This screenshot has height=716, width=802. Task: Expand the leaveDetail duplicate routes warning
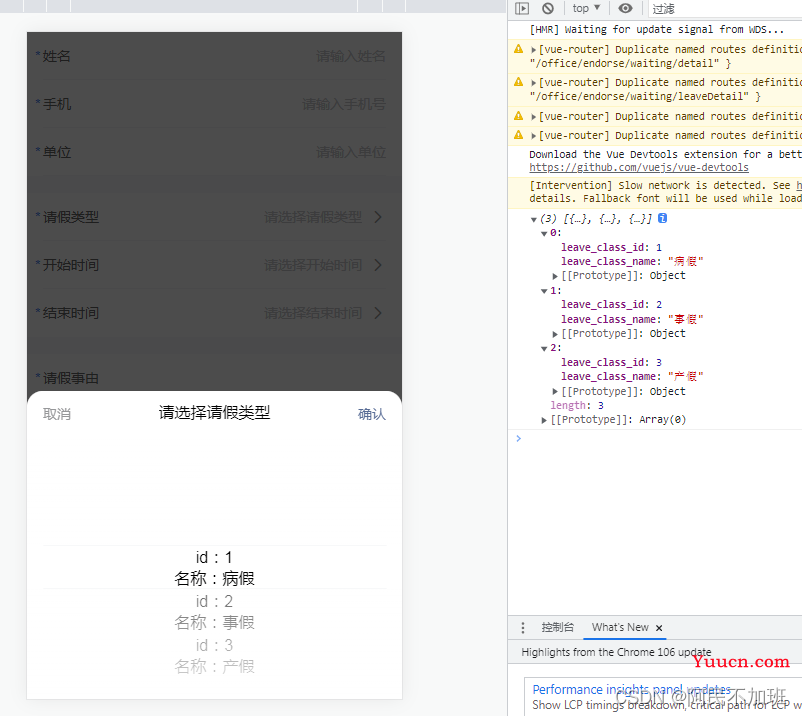coord(533,83)
